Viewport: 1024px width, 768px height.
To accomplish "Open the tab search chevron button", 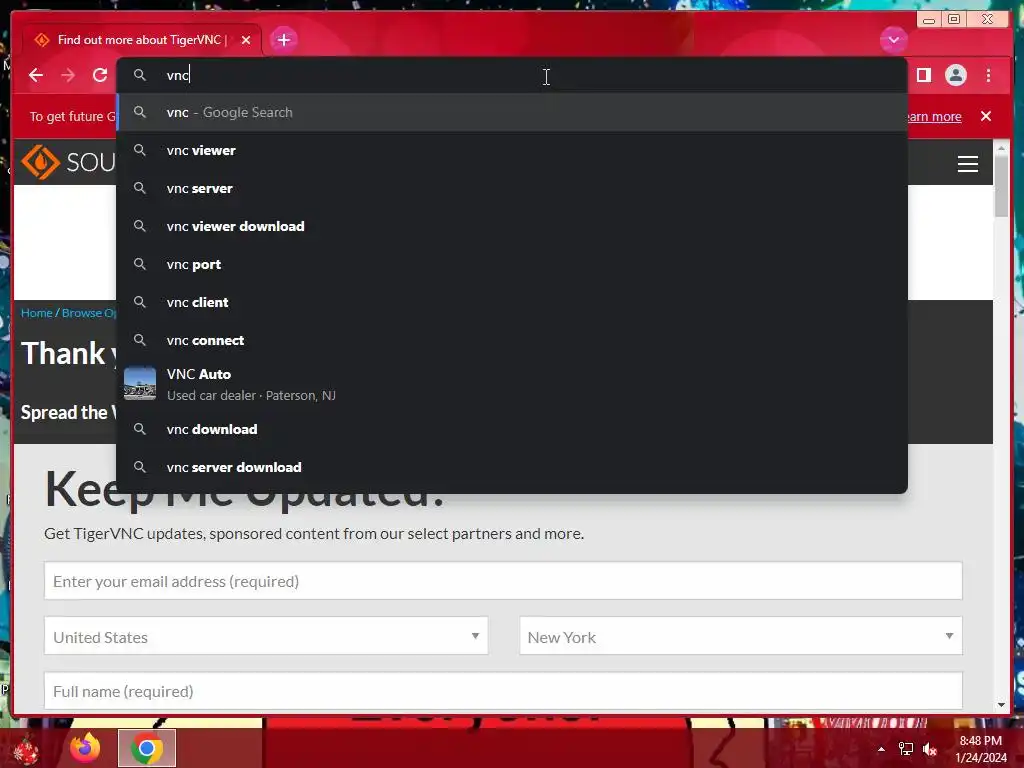I will [893, 40].
